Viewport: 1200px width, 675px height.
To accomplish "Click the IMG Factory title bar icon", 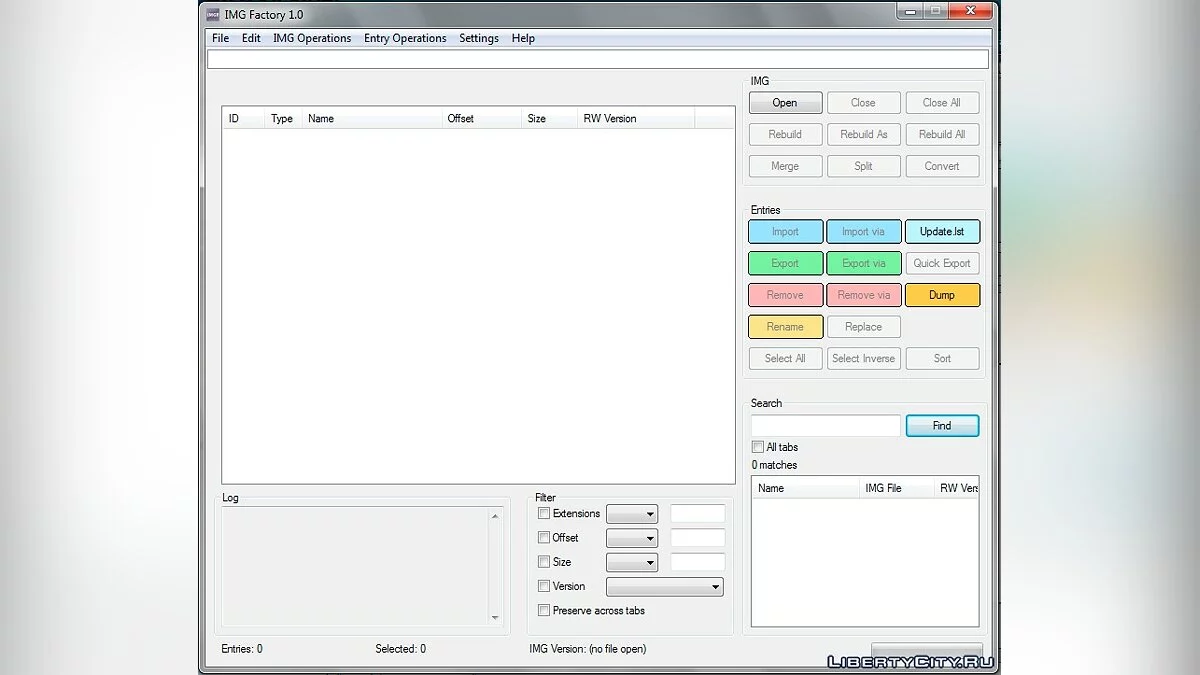I will [213, 15].
